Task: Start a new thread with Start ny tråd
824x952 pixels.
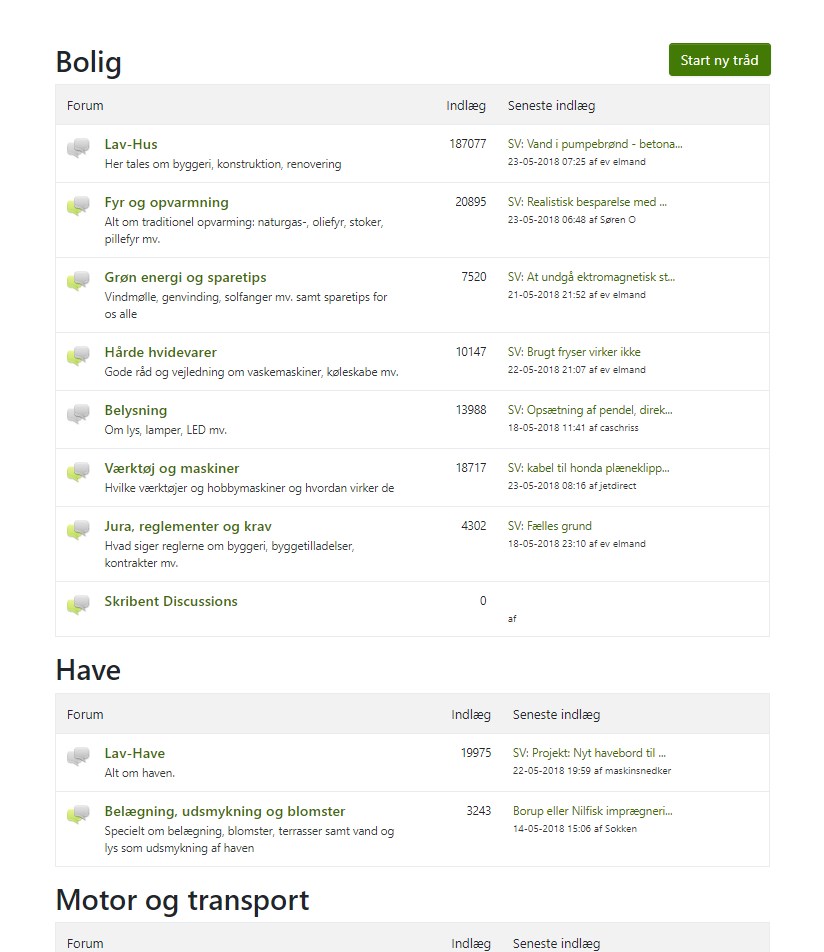Action: tap(720, 60)
